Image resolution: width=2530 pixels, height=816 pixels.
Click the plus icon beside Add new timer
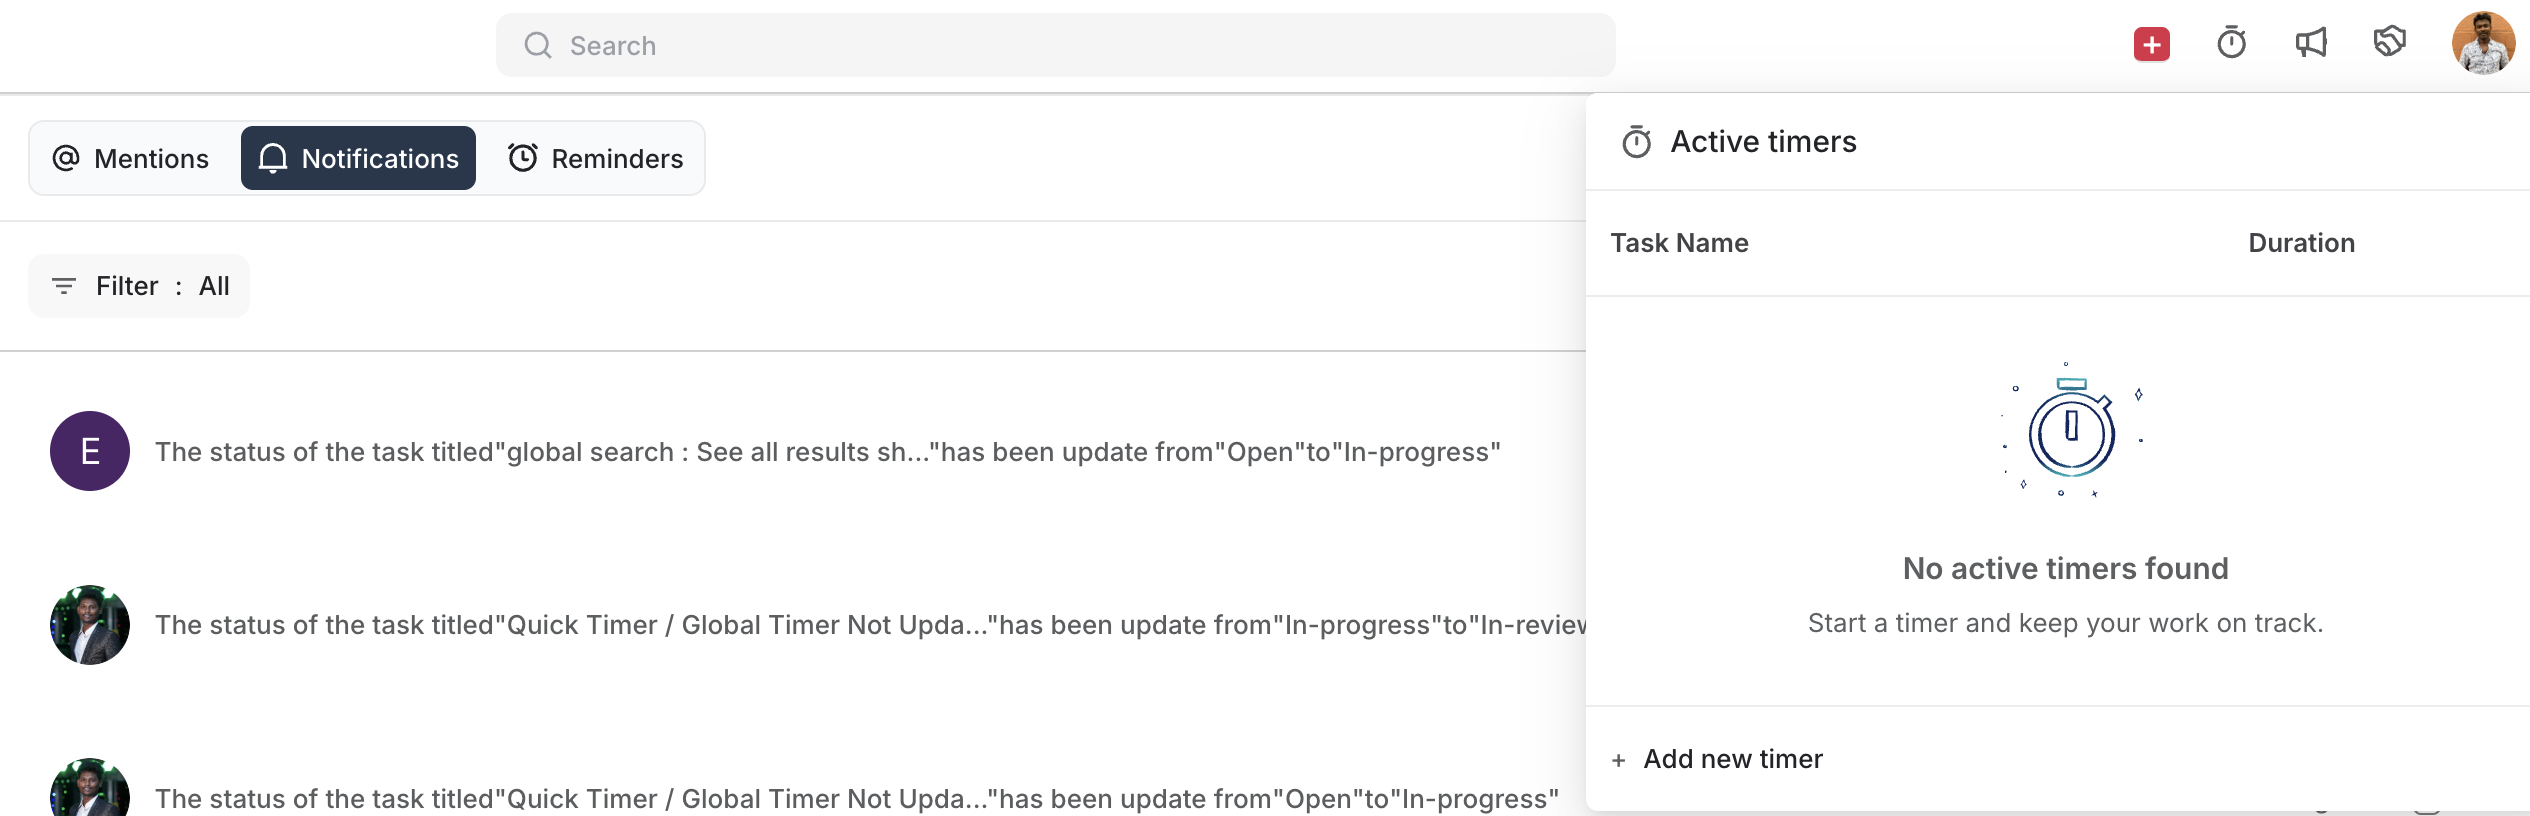(x=1618, y=761)
